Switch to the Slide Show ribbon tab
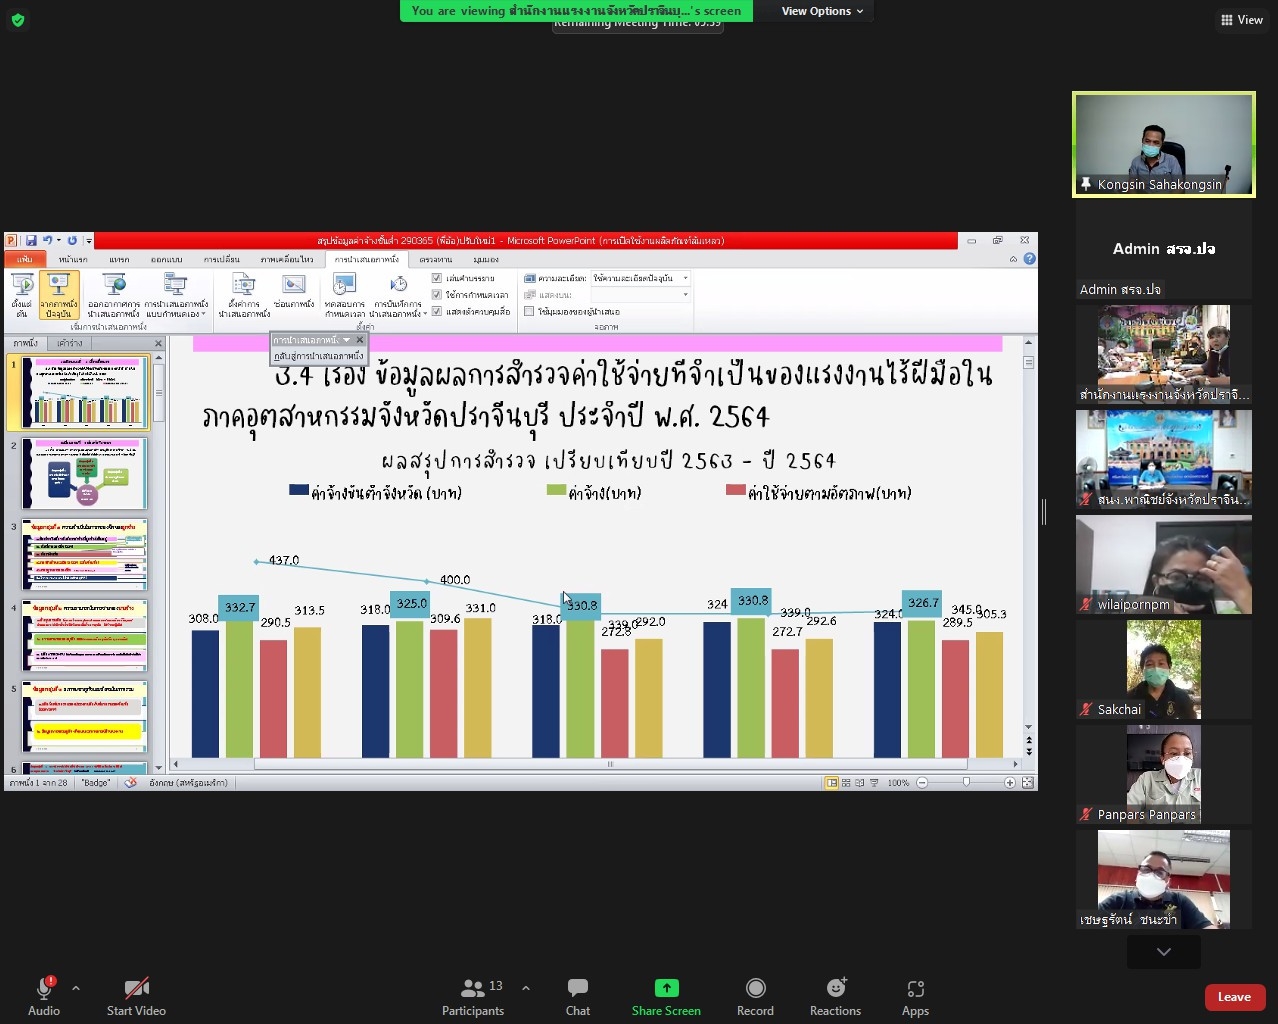 click(366, 259)
